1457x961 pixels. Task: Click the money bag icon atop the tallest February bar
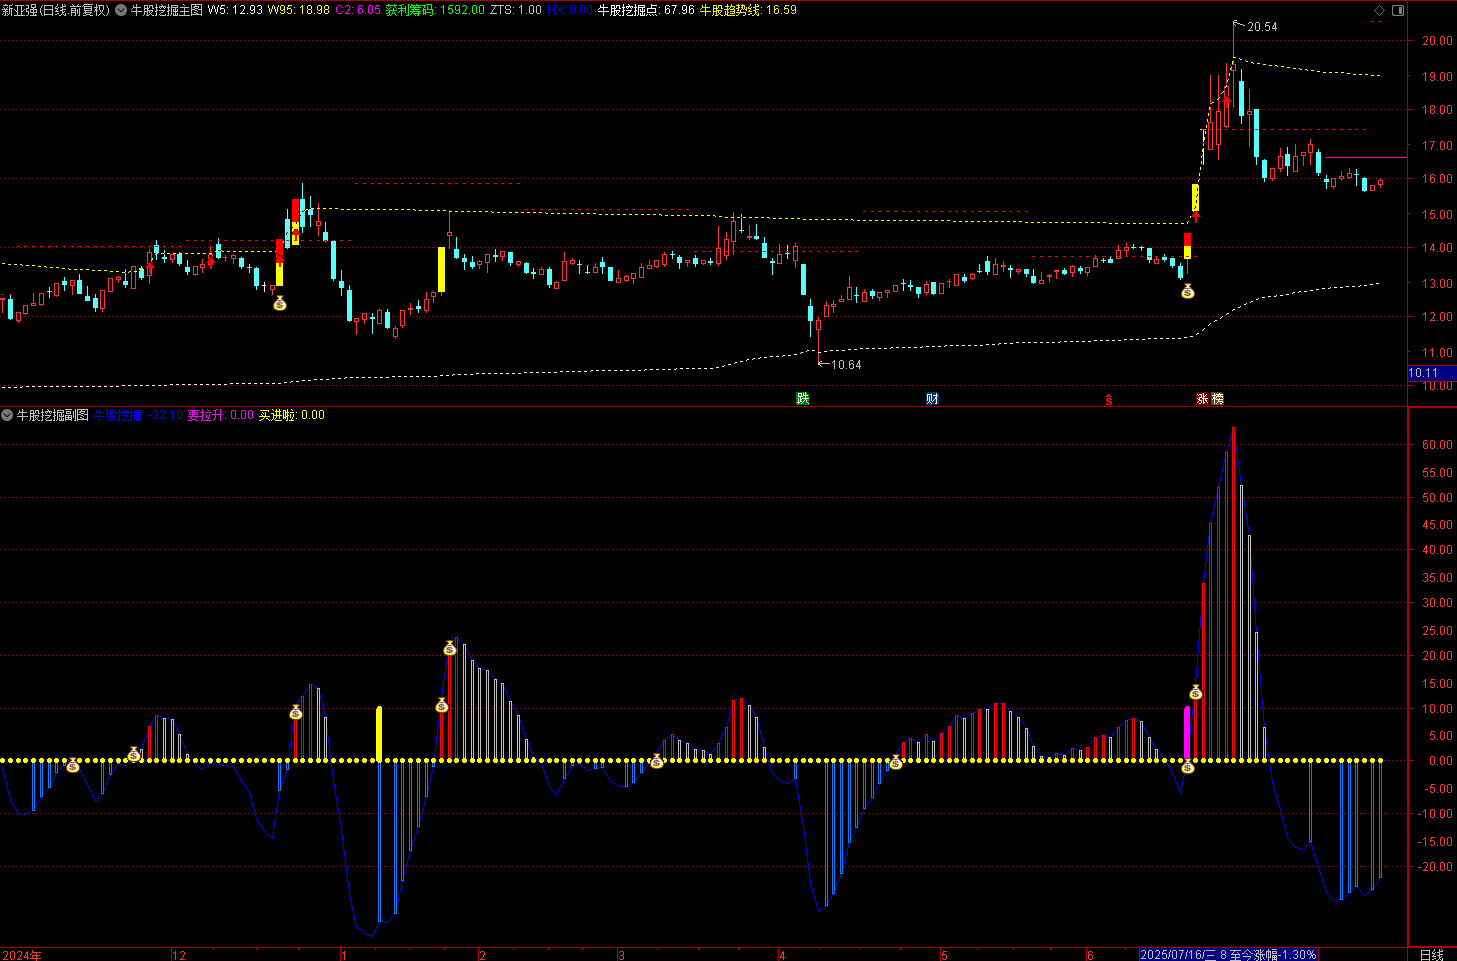450,649
